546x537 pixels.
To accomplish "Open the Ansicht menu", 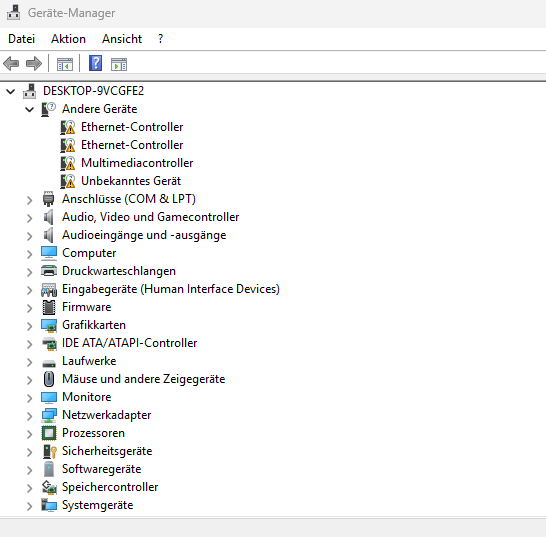I will click(x=122, y=39).
